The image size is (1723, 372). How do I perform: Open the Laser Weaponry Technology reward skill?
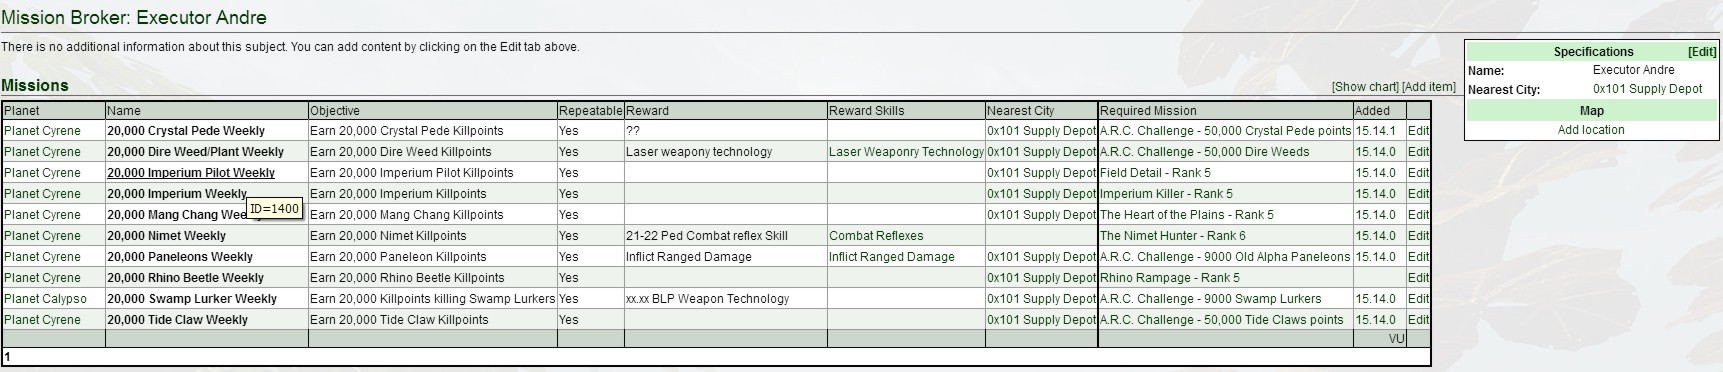(906, 152)
